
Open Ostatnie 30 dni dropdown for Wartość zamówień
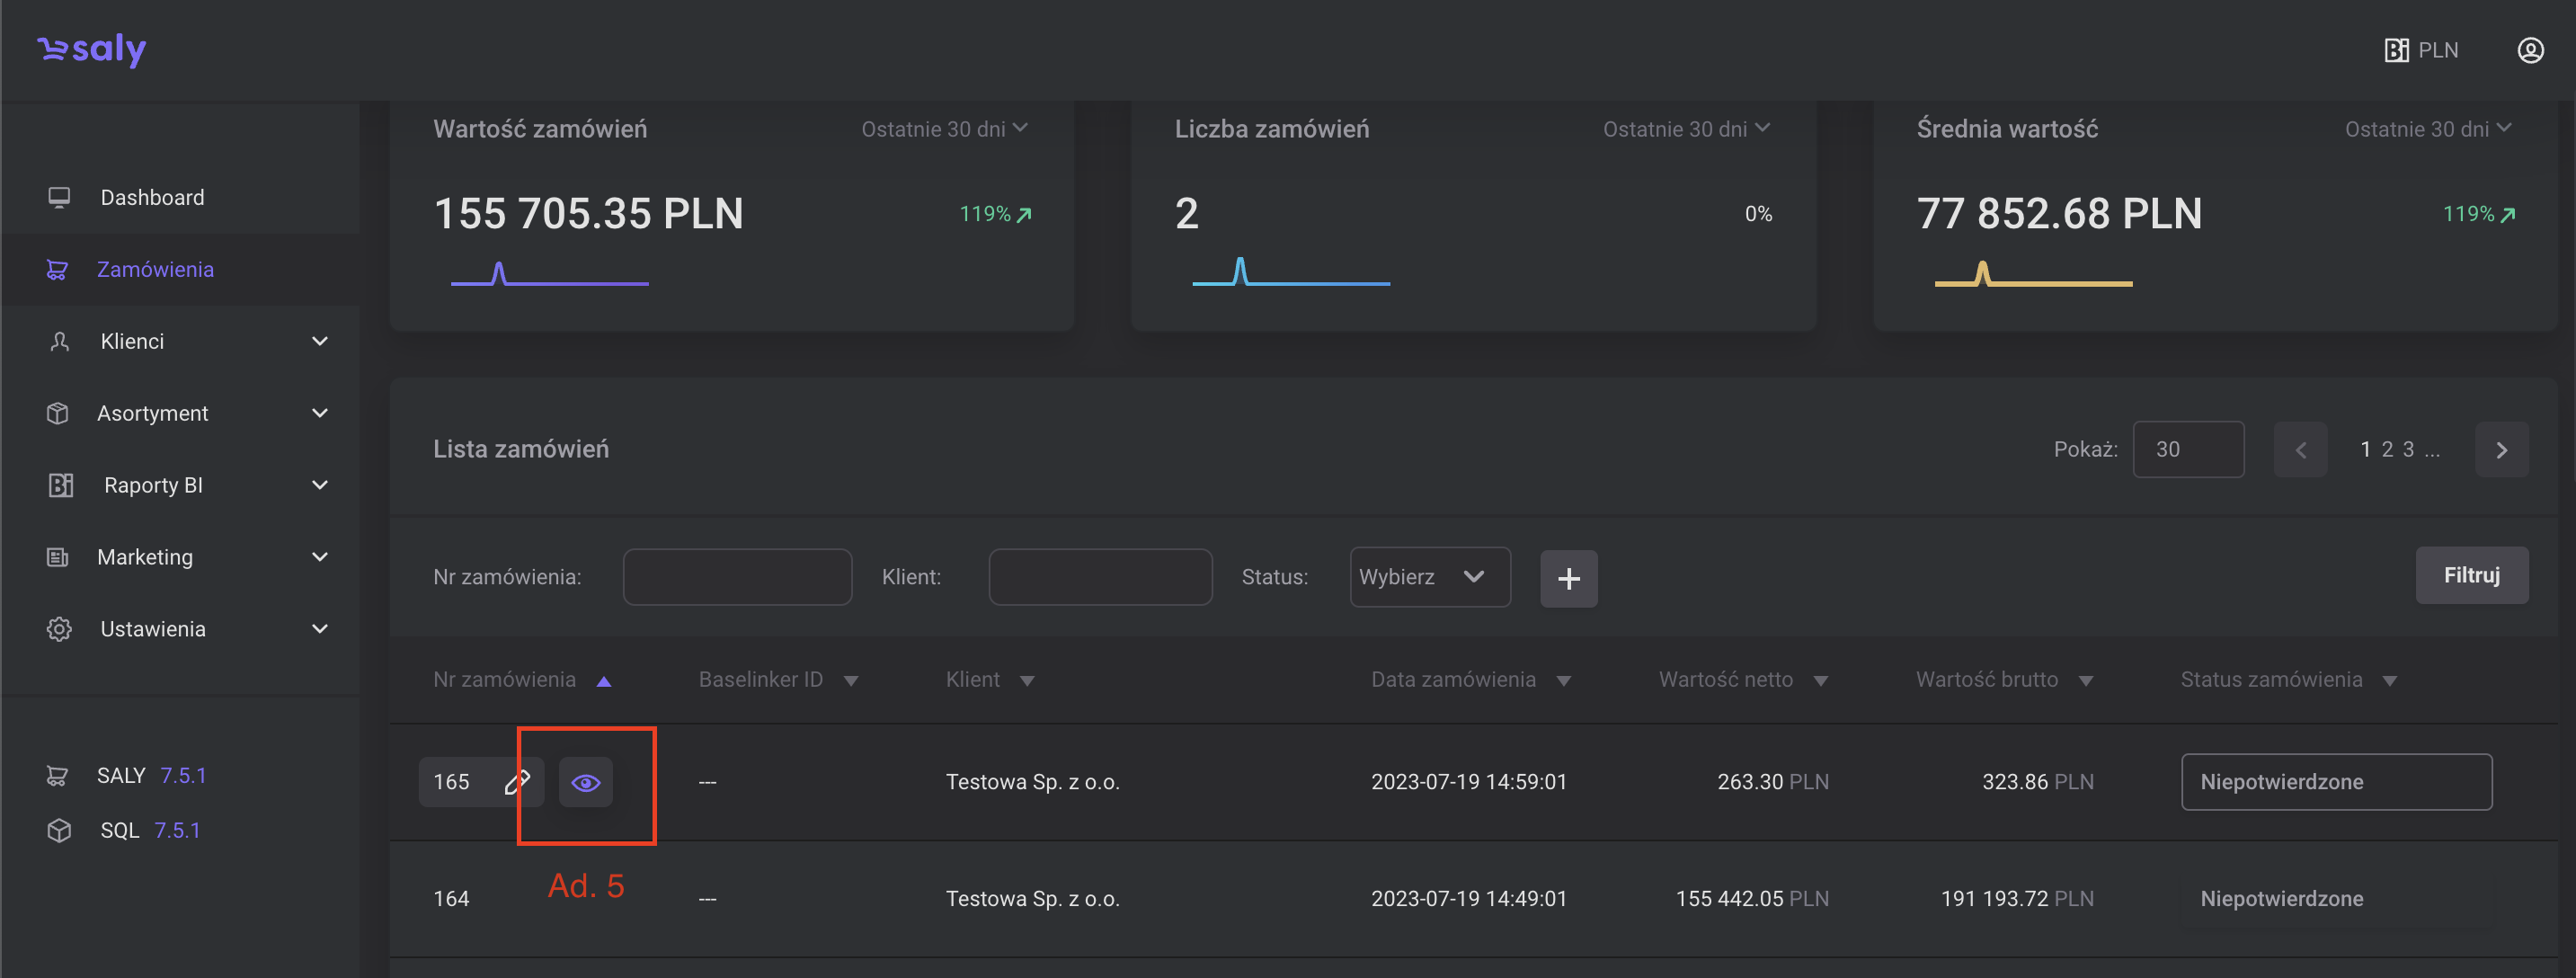pyautogui.click(x=944, y=129)
